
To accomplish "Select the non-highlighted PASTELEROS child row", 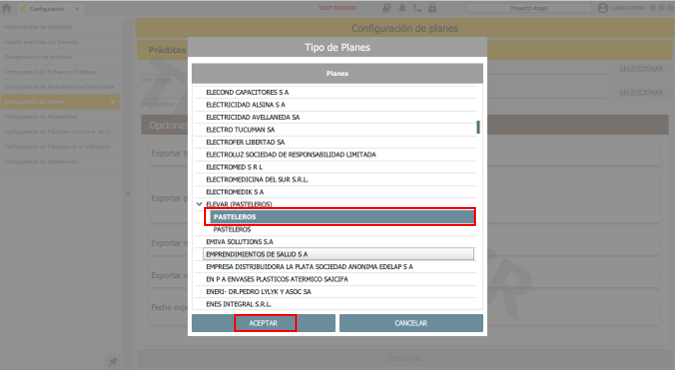I will [x=344, y=229].
